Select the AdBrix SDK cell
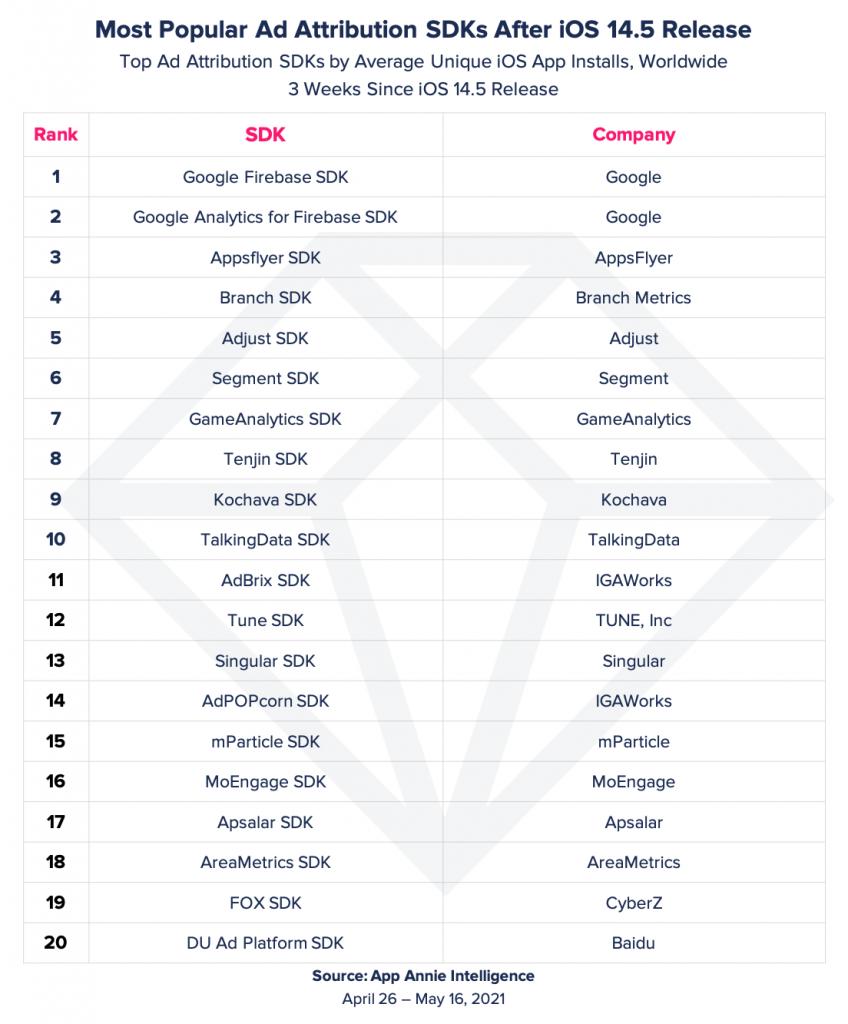Image resolution: width=848 pixels, height=1024 pixels. click(265, 580)
